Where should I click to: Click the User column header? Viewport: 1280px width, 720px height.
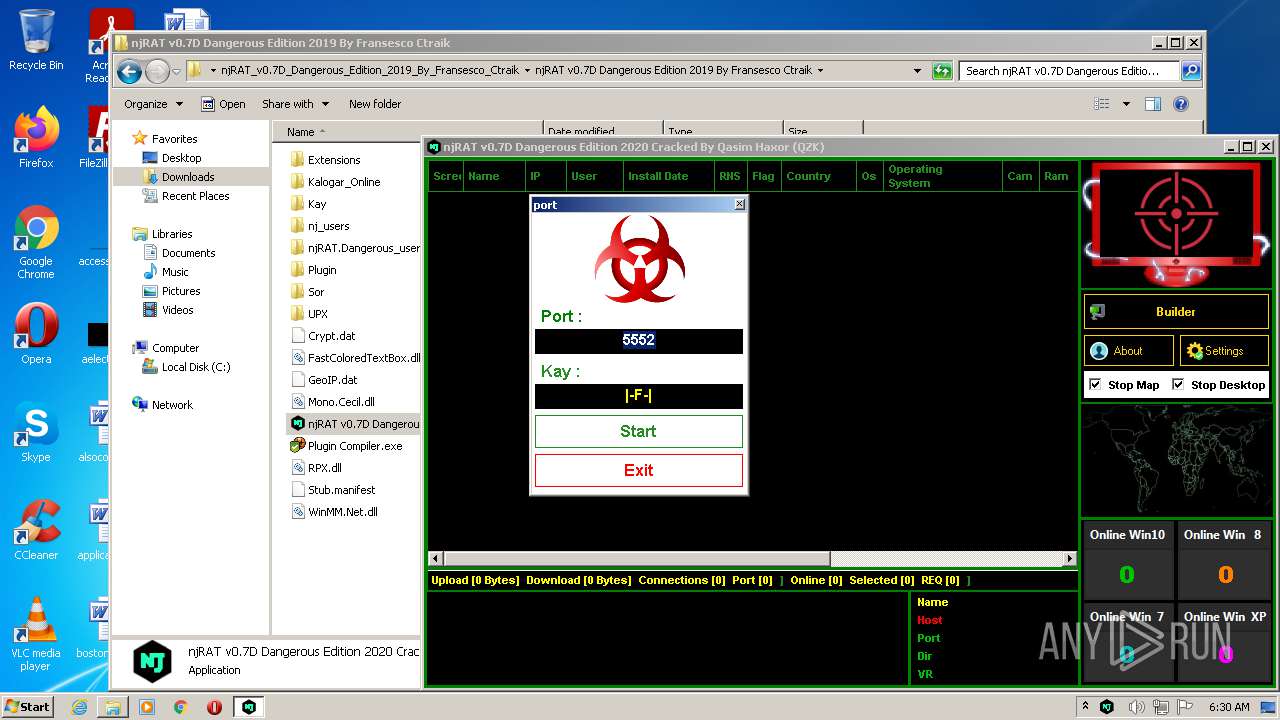[x=593, y=176]
